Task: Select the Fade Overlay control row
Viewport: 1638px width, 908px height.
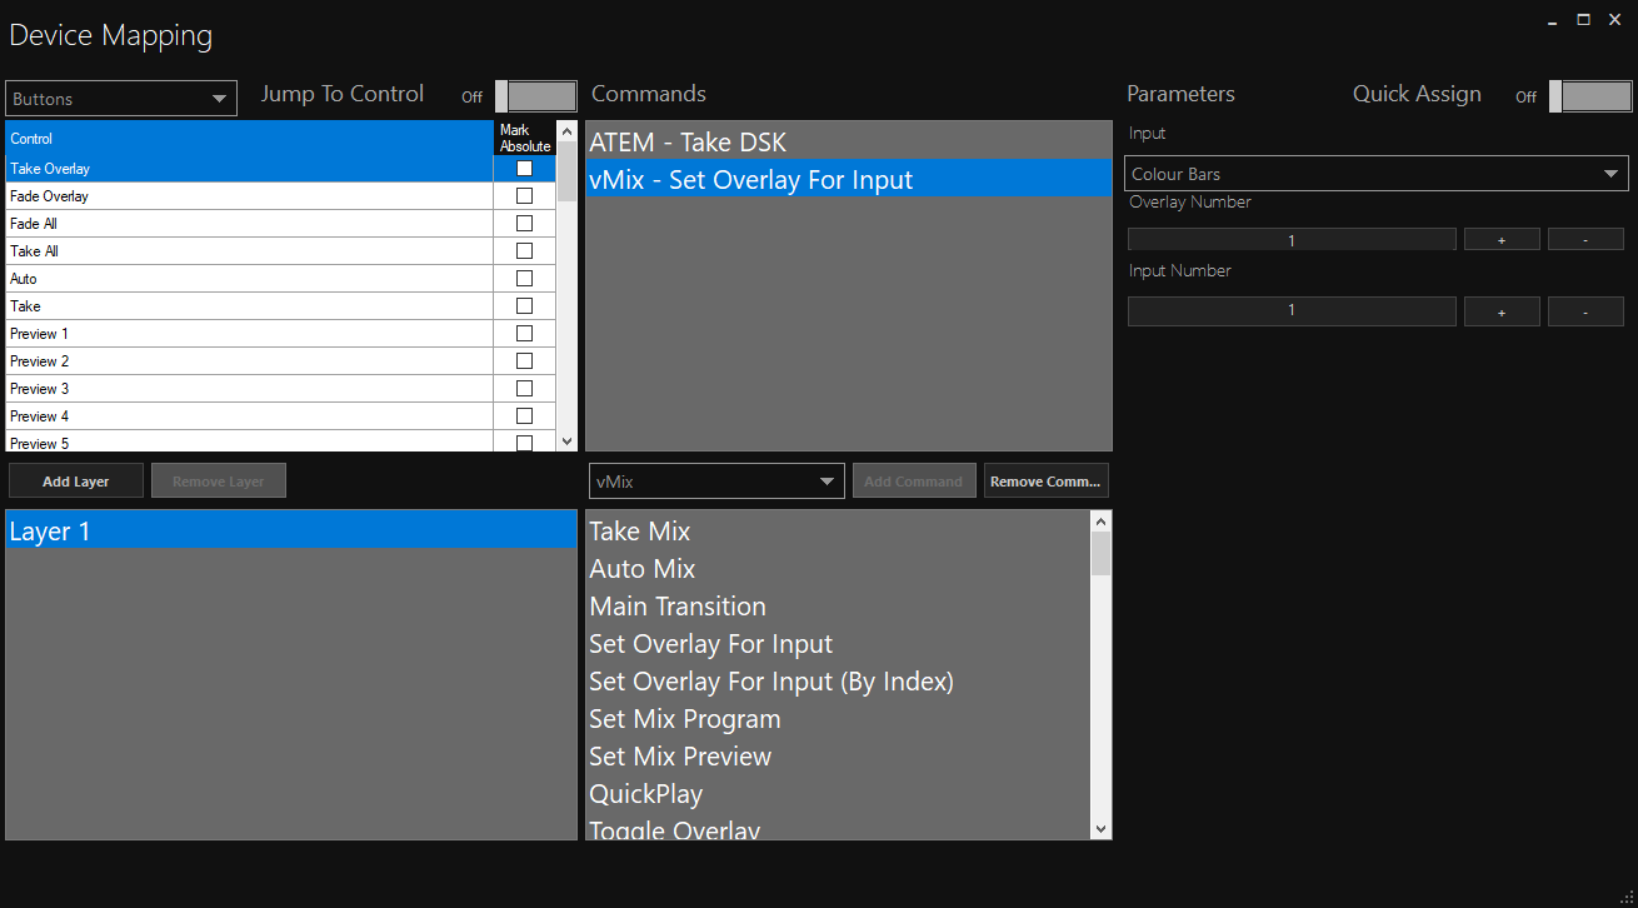Action: 249,196
